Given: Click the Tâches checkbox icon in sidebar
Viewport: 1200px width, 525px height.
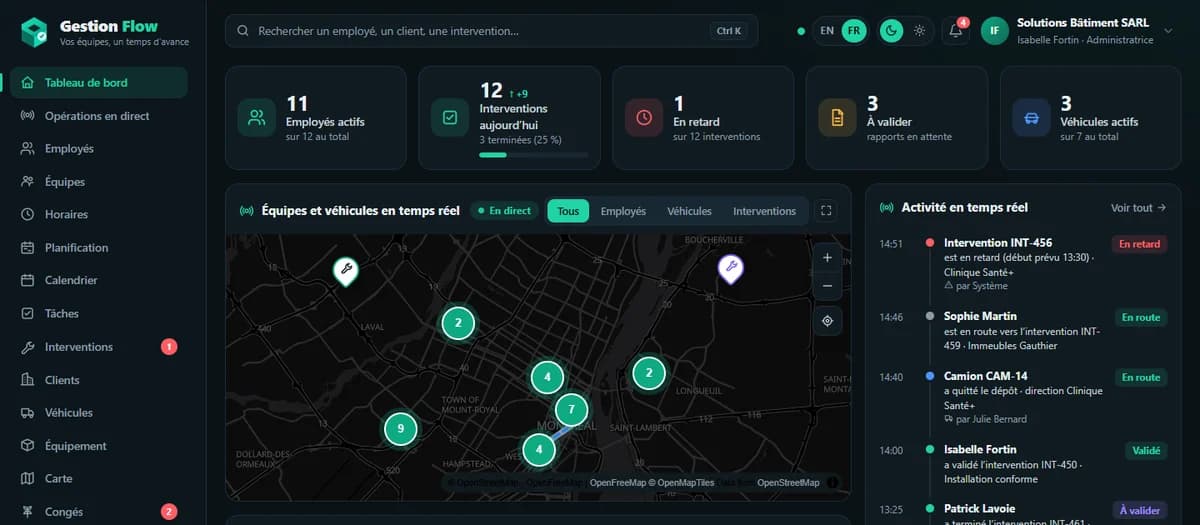Looking at the screenshot, I should (x=27, y=314).
